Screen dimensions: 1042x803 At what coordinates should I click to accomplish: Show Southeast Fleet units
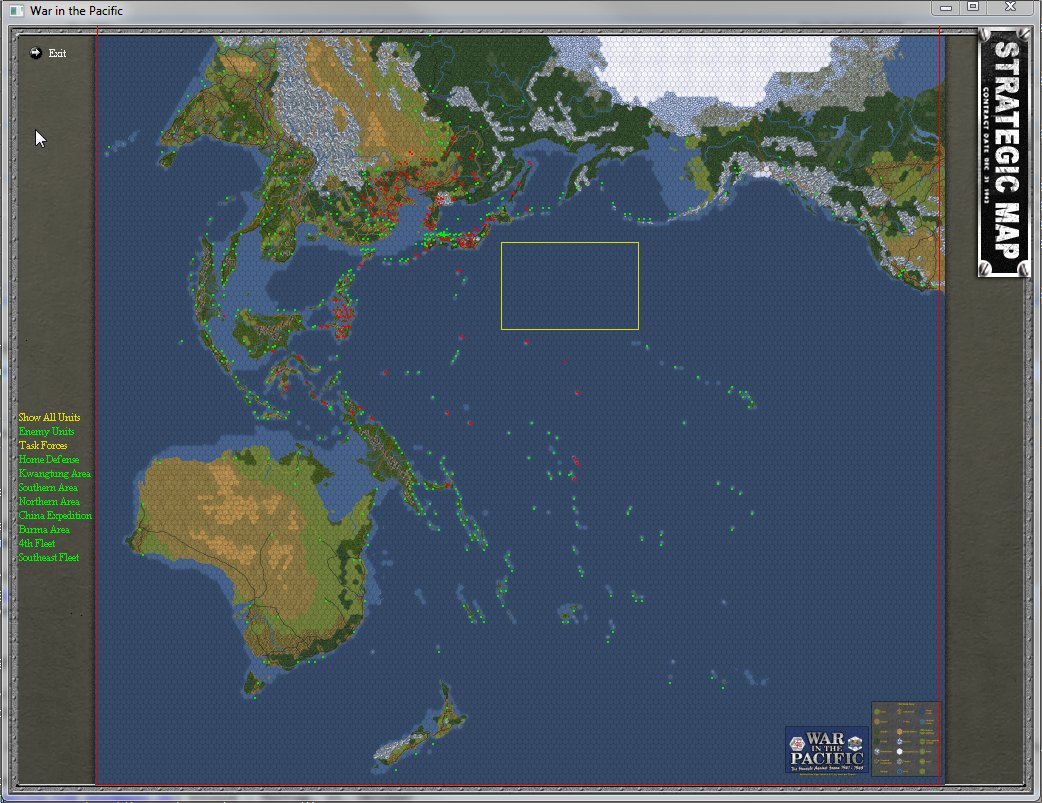pos(49,557)
